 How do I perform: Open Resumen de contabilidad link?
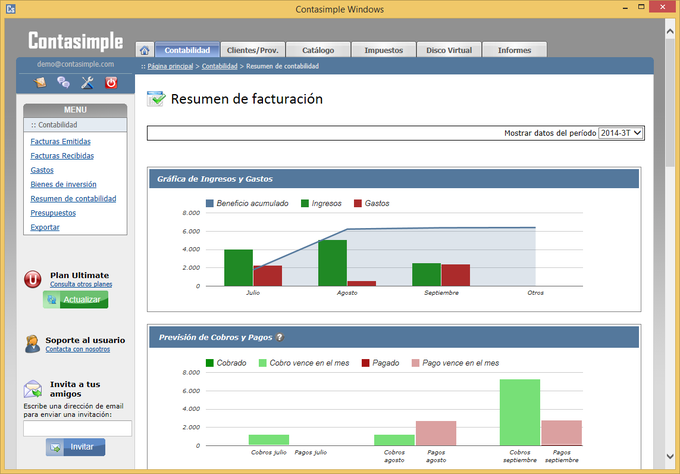73,199
